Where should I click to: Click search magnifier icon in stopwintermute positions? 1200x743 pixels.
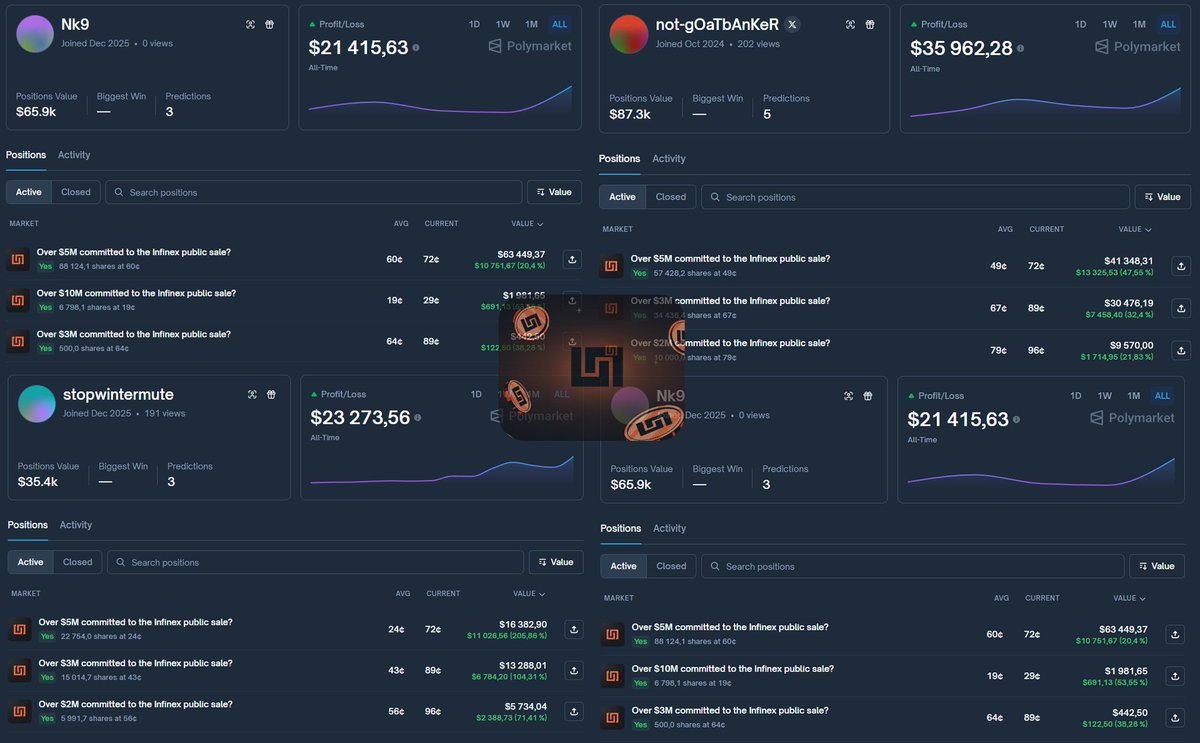[x=120, y=562]
